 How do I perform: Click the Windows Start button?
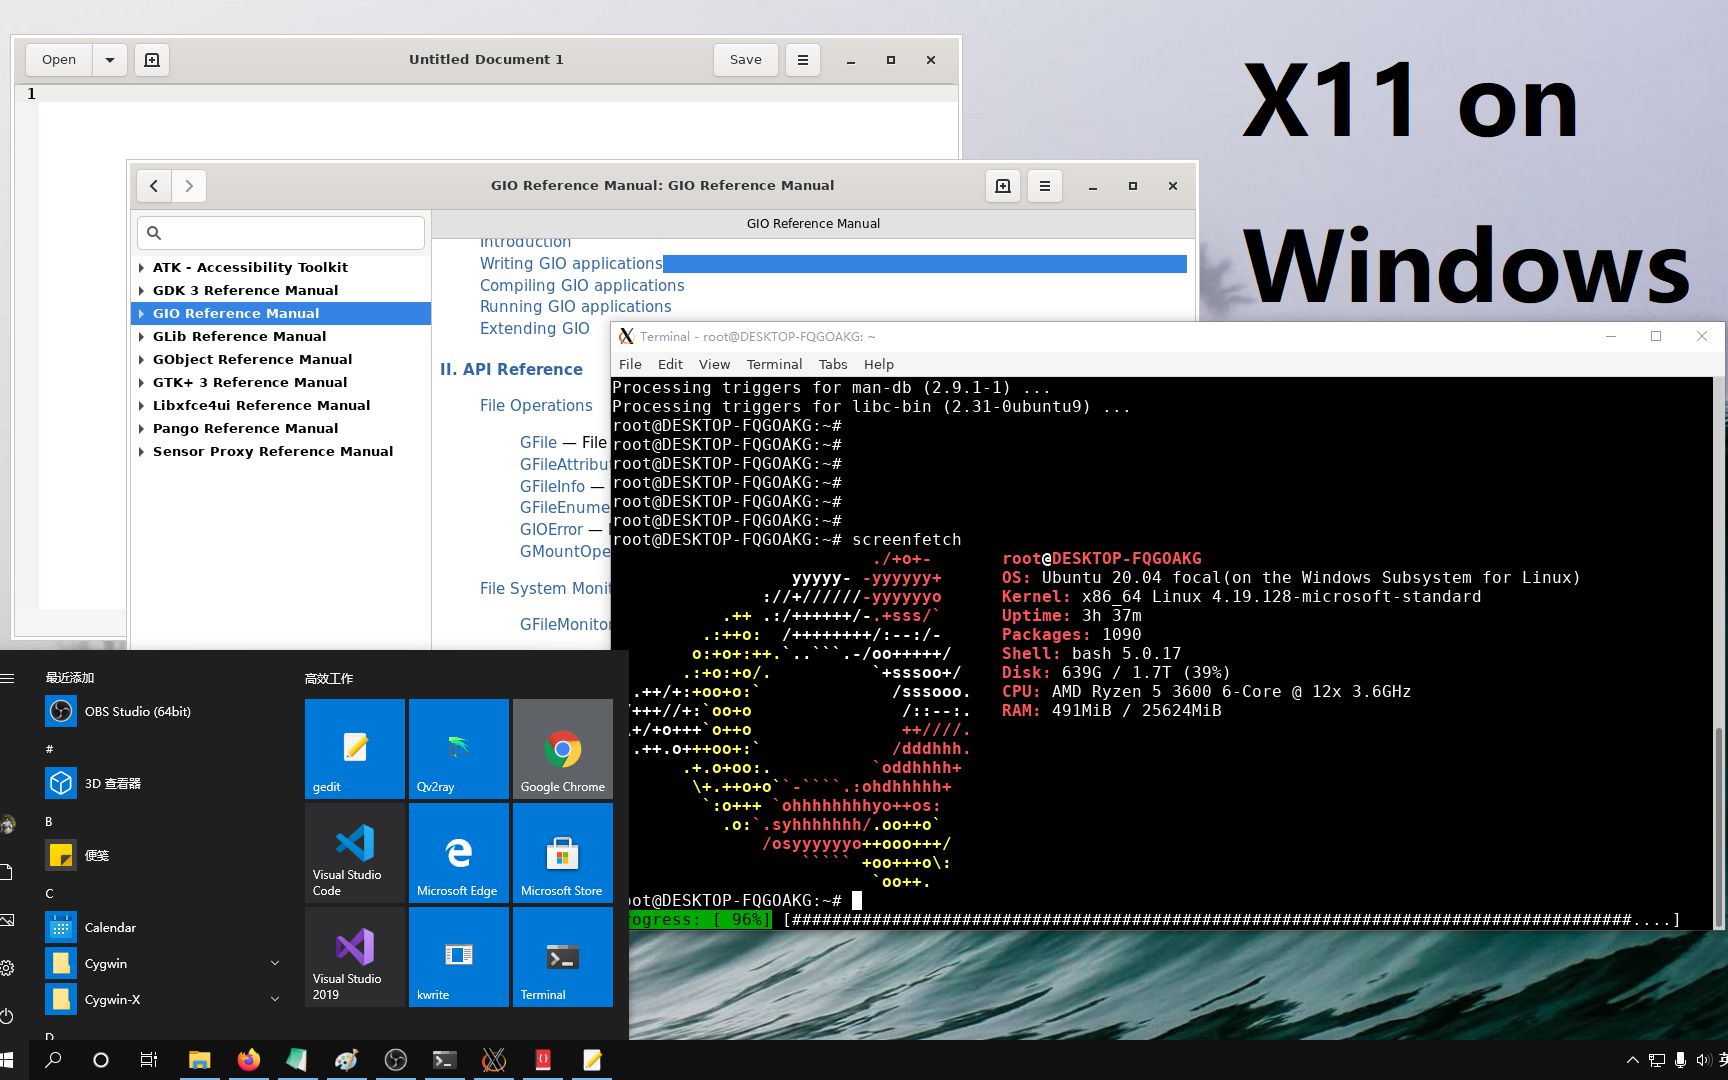coord(8,1060)
